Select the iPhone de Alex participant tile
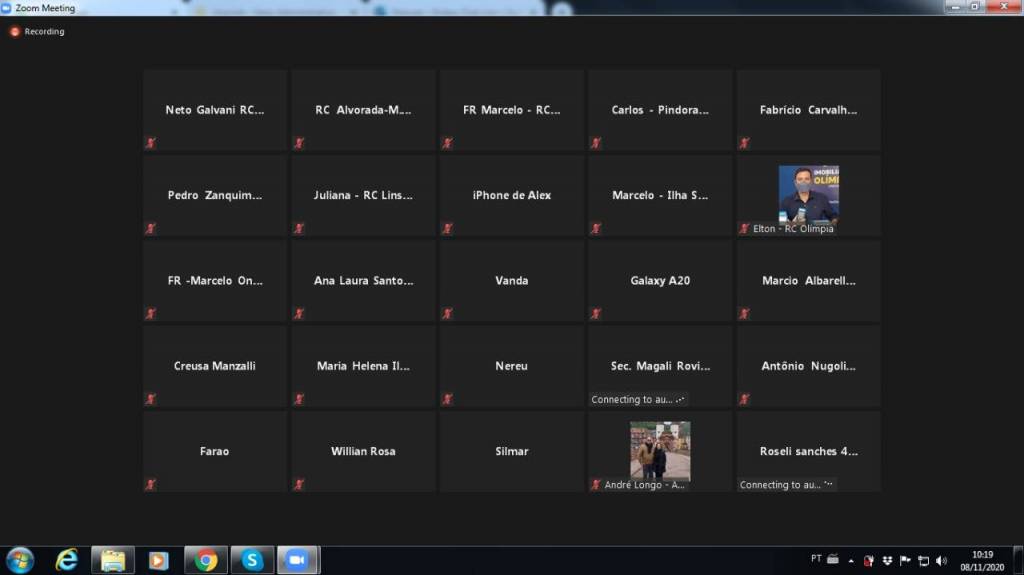 tap(512, 195)
